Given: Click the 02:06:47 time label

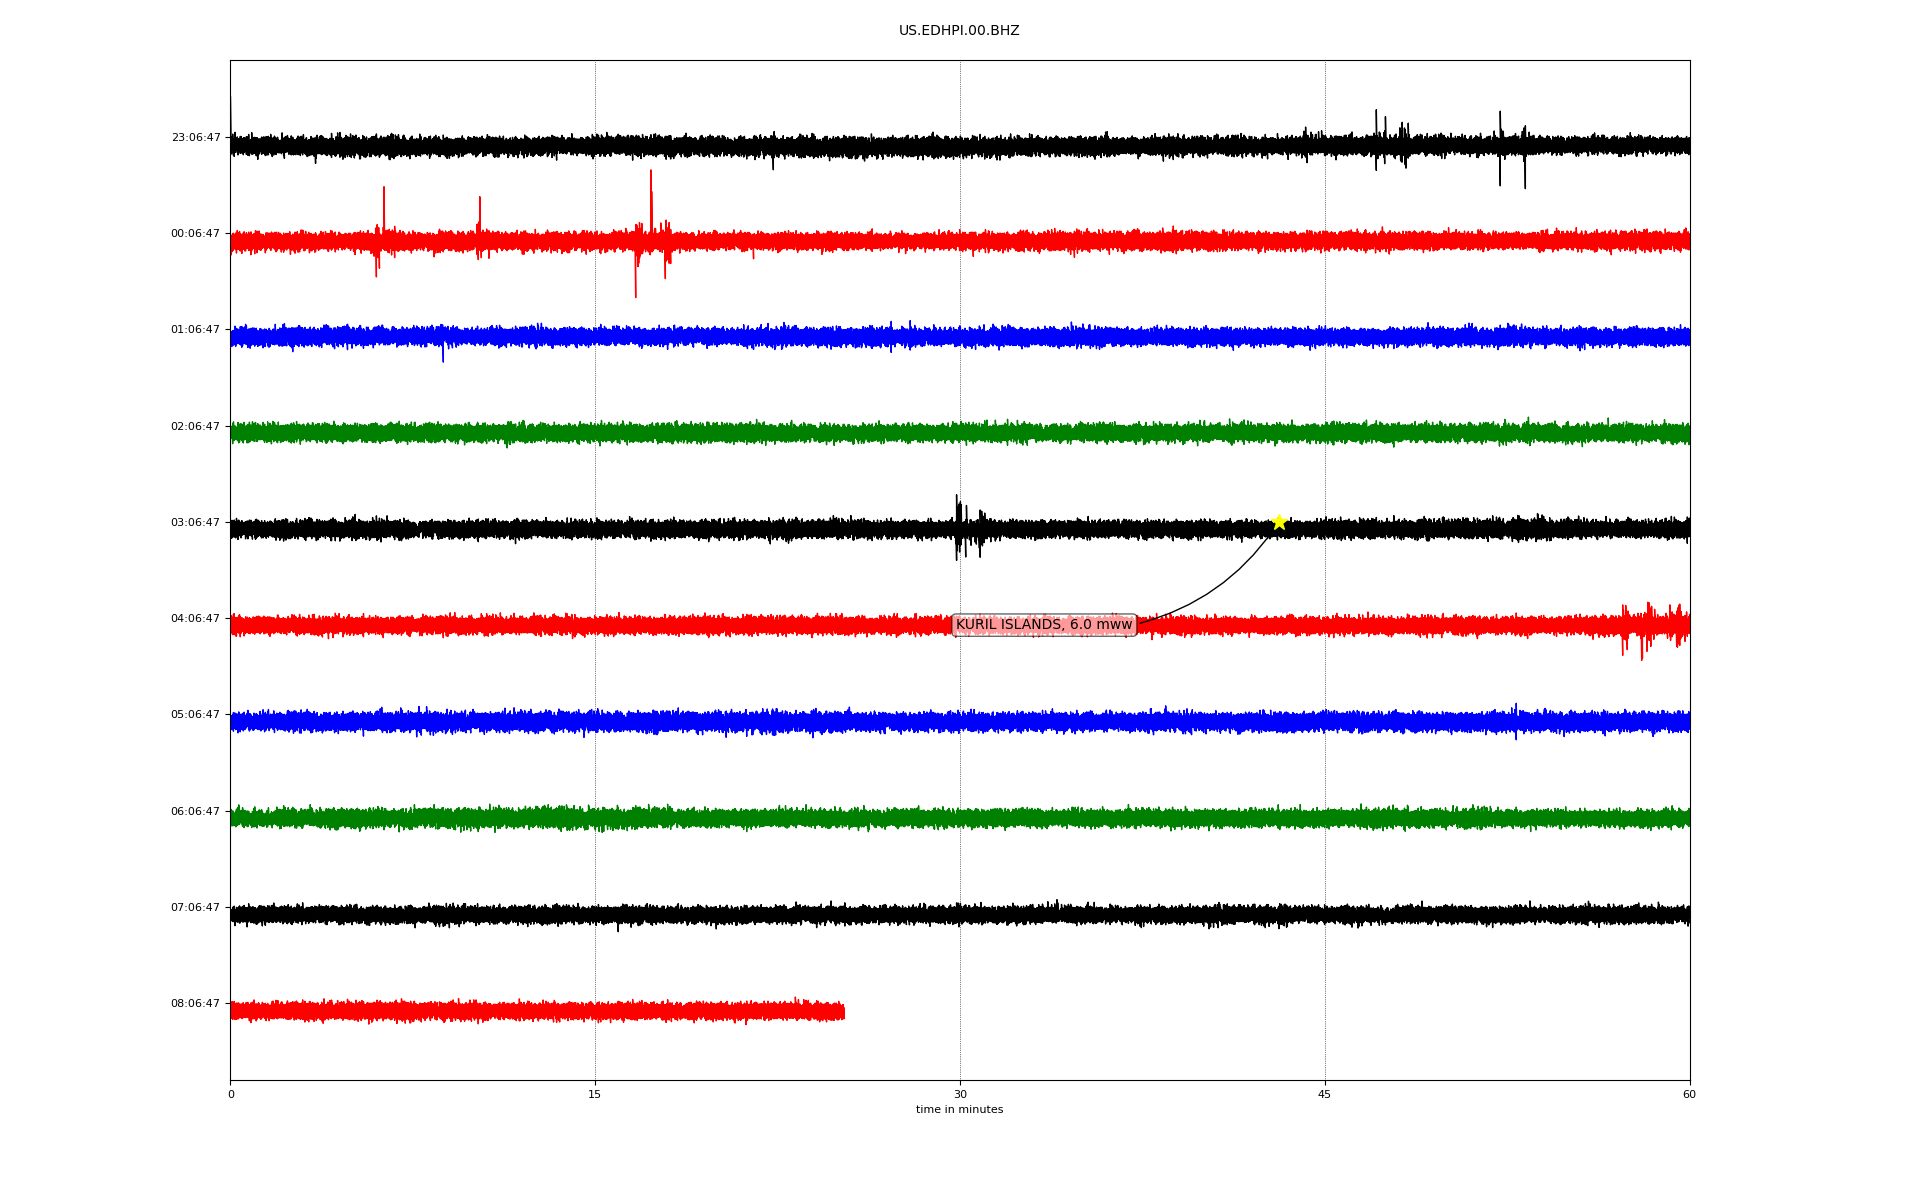Looking at the screenshot, I should 196,427.
